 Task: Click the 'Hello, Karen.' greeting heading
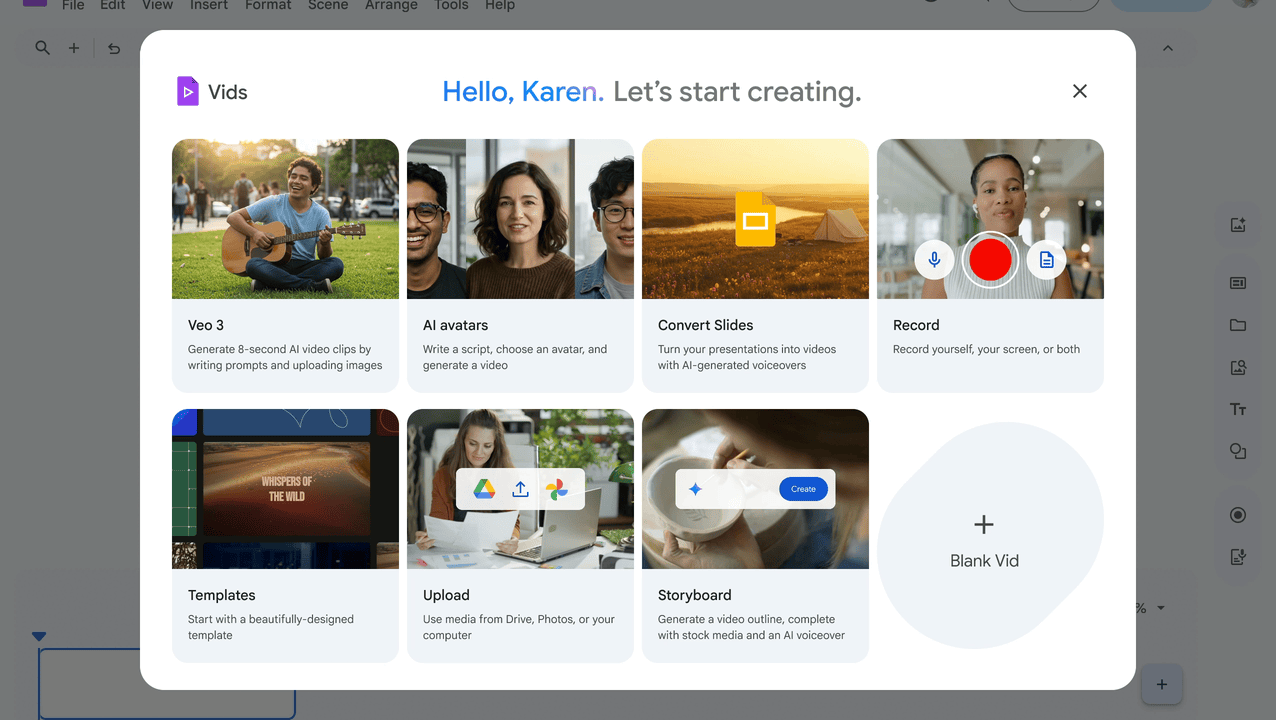(x=523, y=92)
